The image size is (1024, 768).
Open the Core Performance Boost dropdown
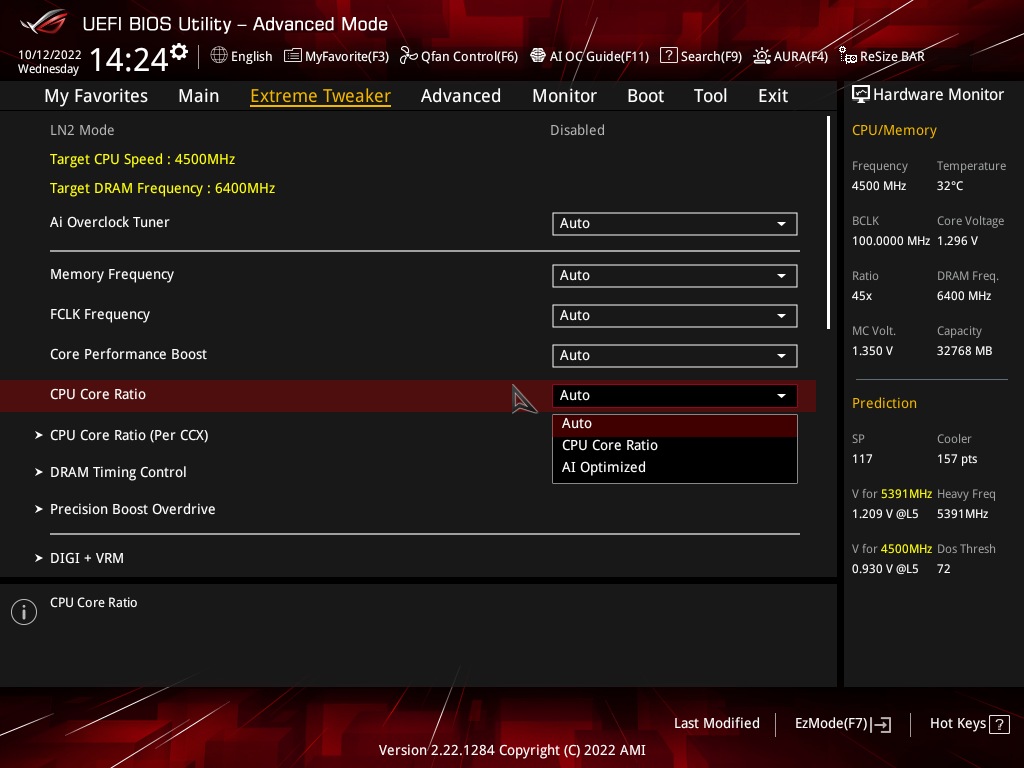pos(675,356)
